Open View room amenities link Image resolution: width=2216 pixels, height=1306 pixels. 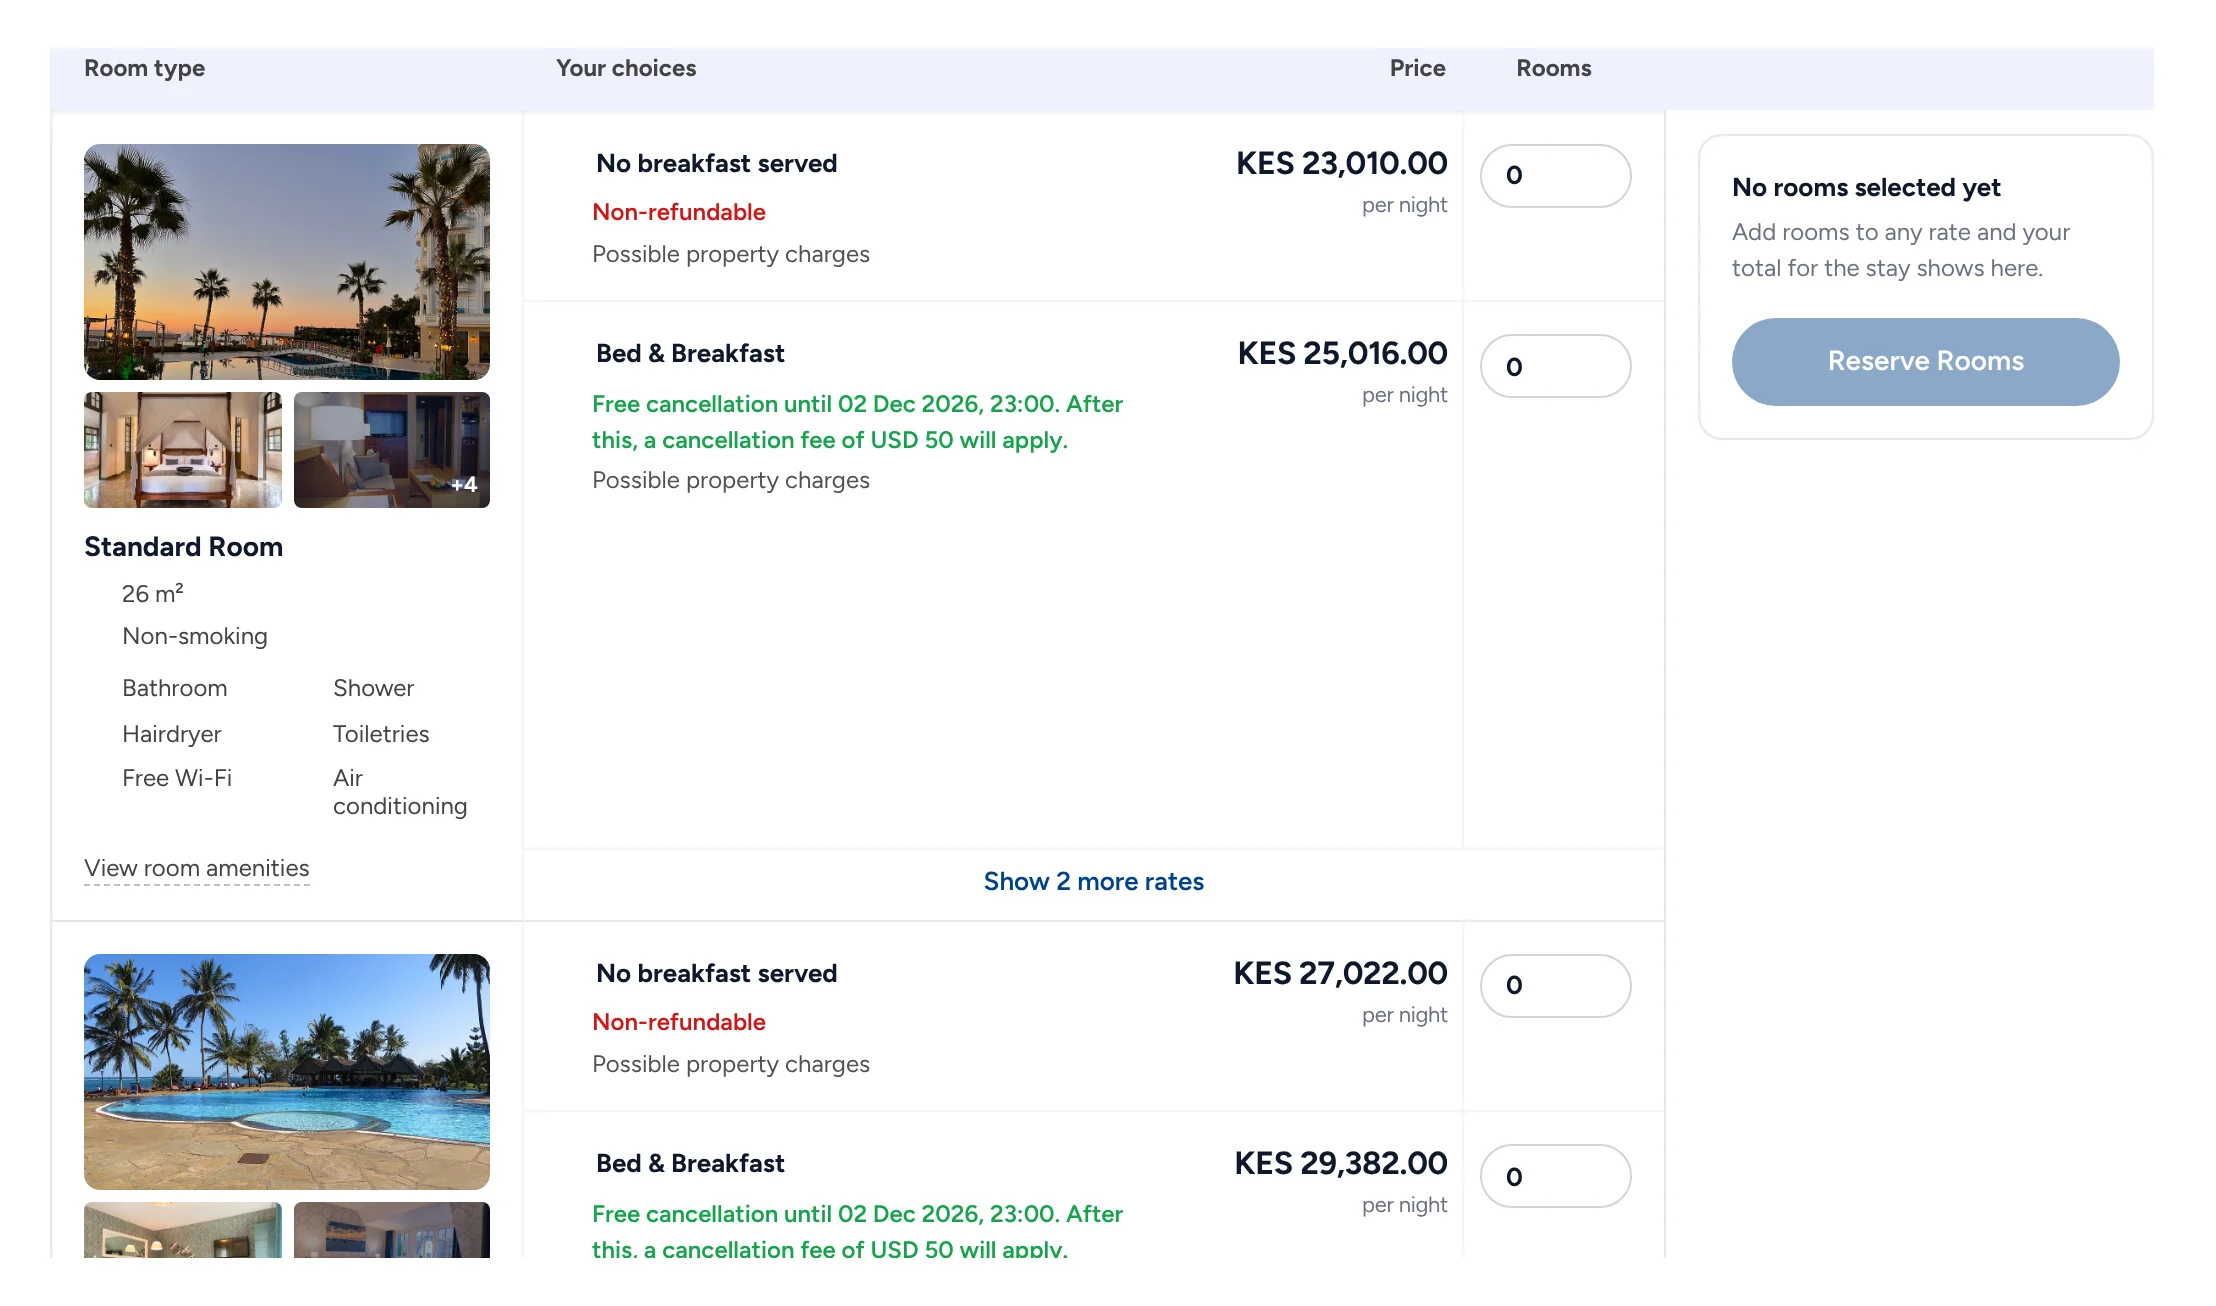click(197, 868)
